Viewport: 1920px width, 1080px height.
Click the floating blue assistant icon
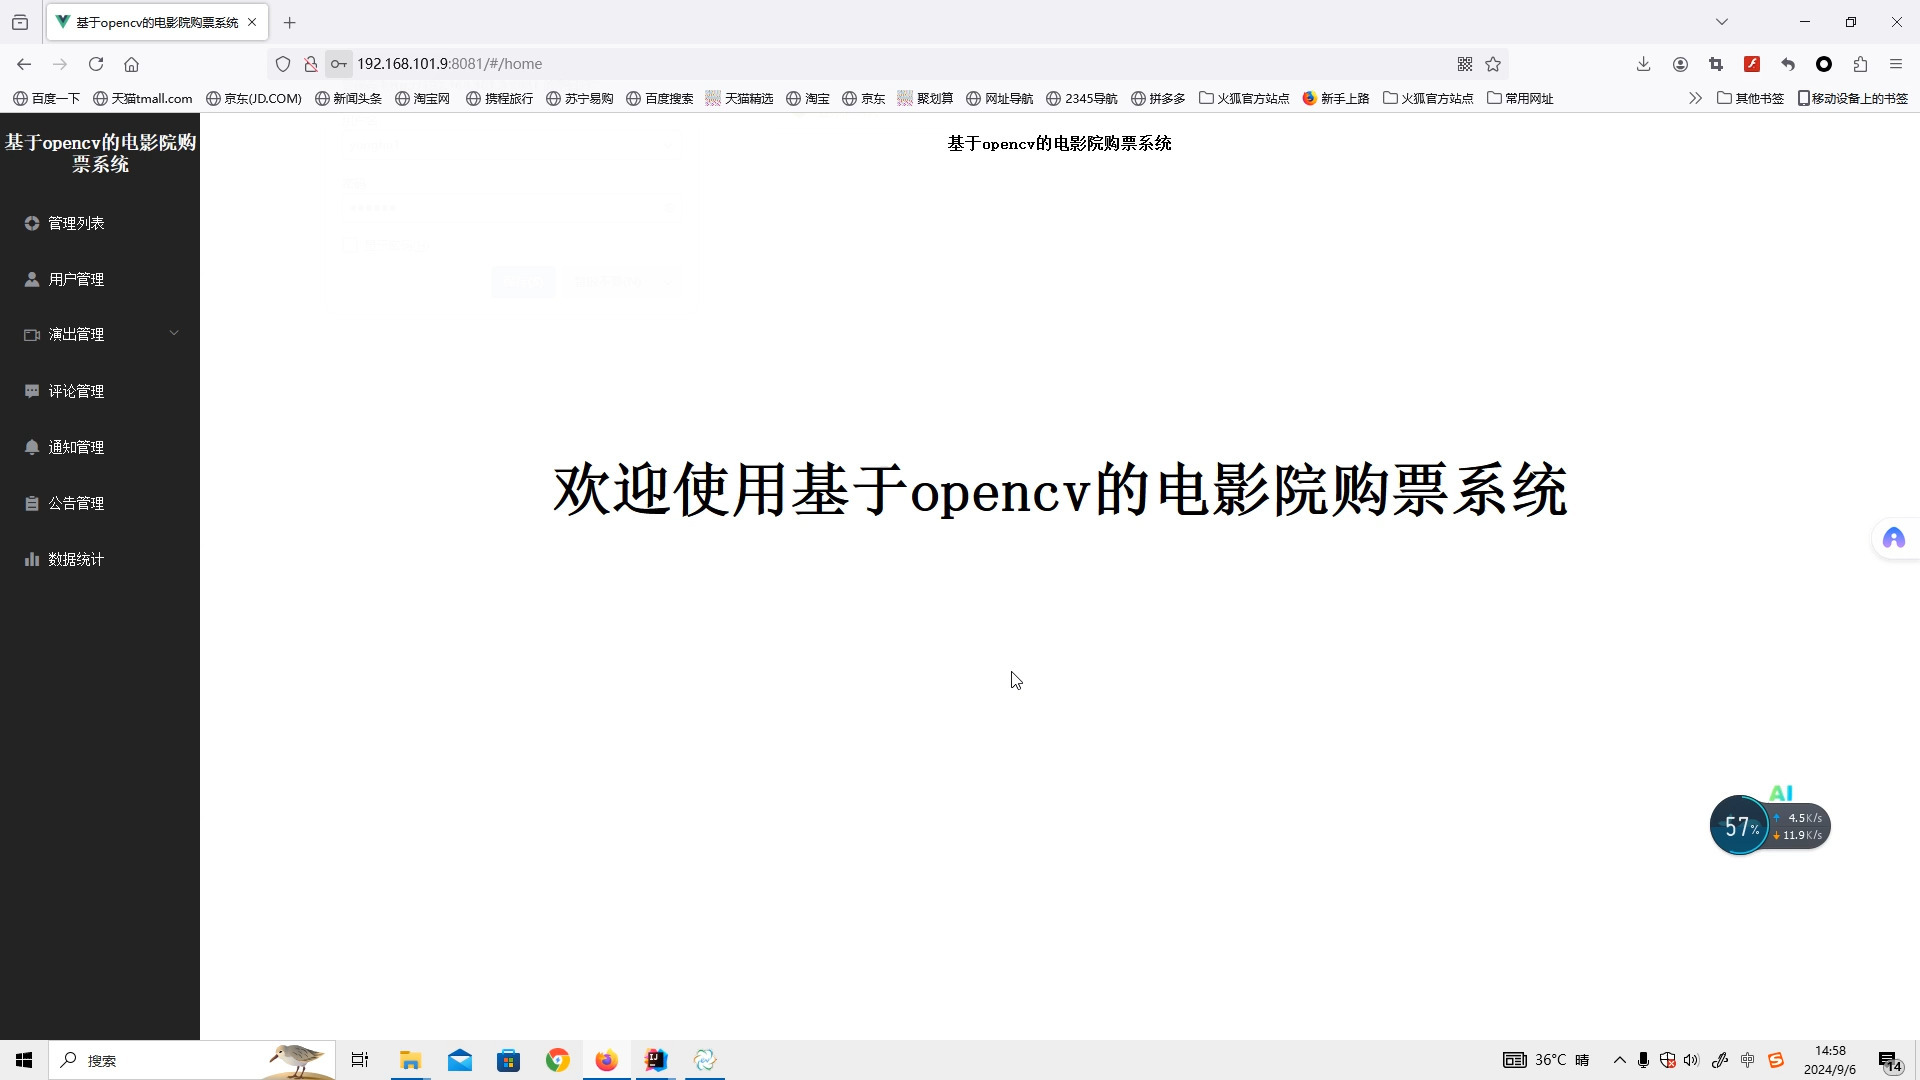pos(1894,539)
